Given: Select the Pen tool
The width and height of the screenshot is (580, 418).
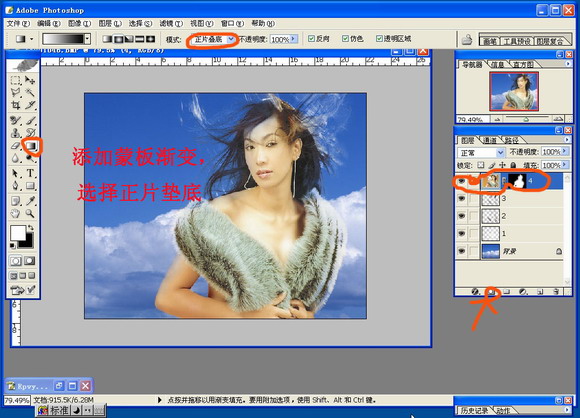Looking at the screenshot, I should click(x=16, y=186).
